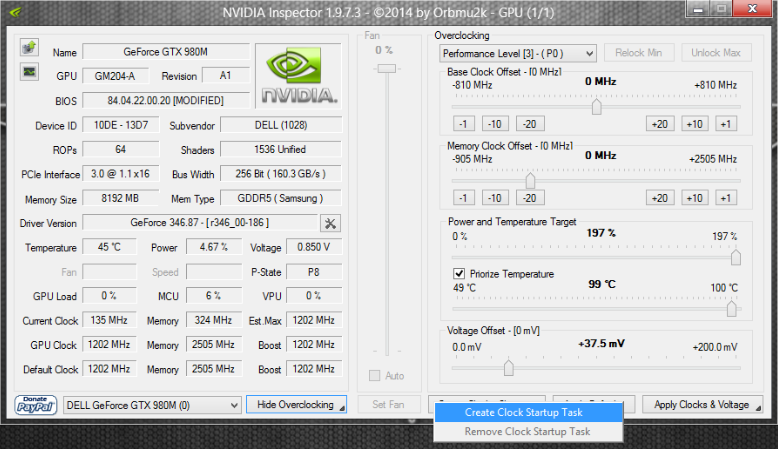Click the GPU field GM204-A
The width and height of the screenshot is (778, 449).
coord(115,76)
